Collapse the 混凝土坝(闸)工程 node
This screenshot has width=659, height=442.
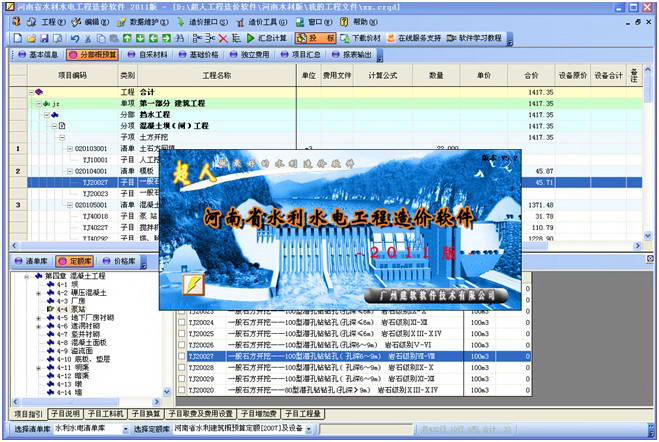(54, 126)
